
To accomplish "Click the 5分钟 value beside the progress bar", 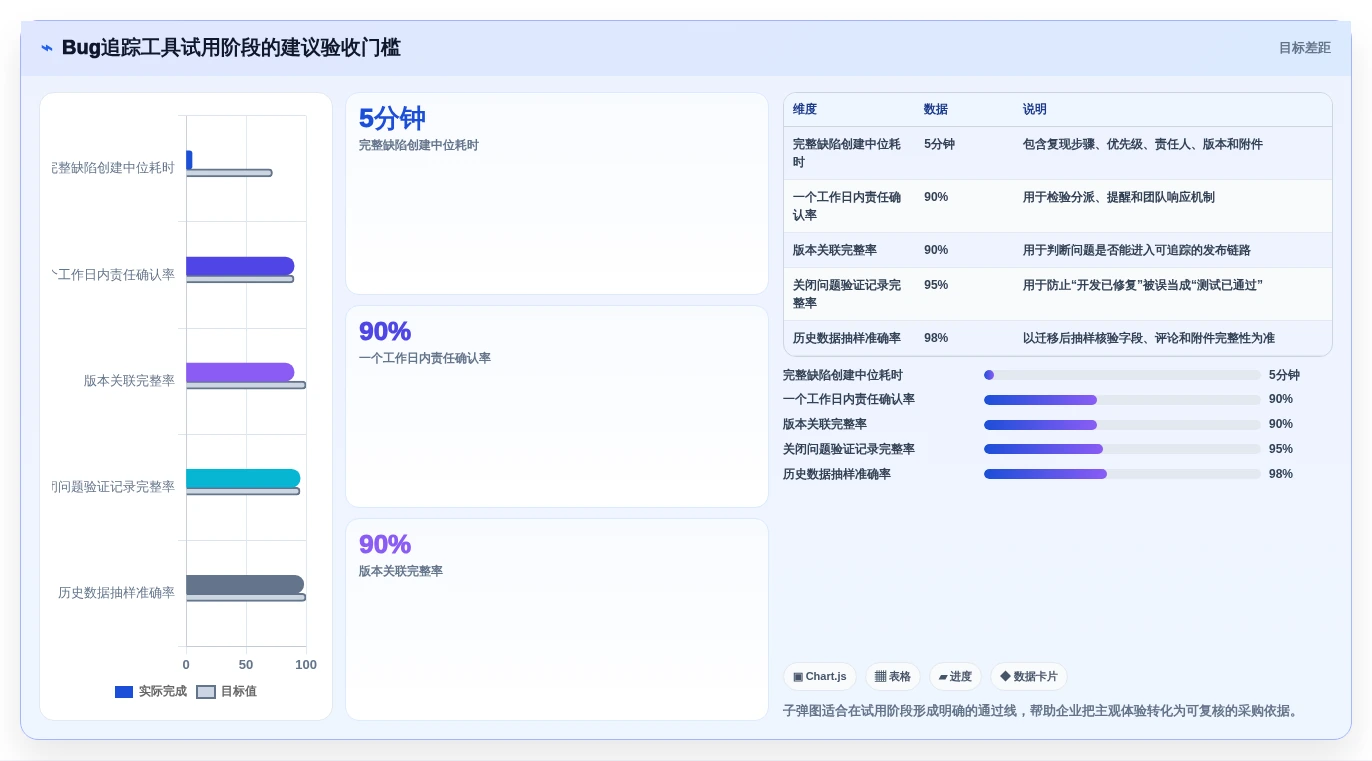I will click(1284, 375).
